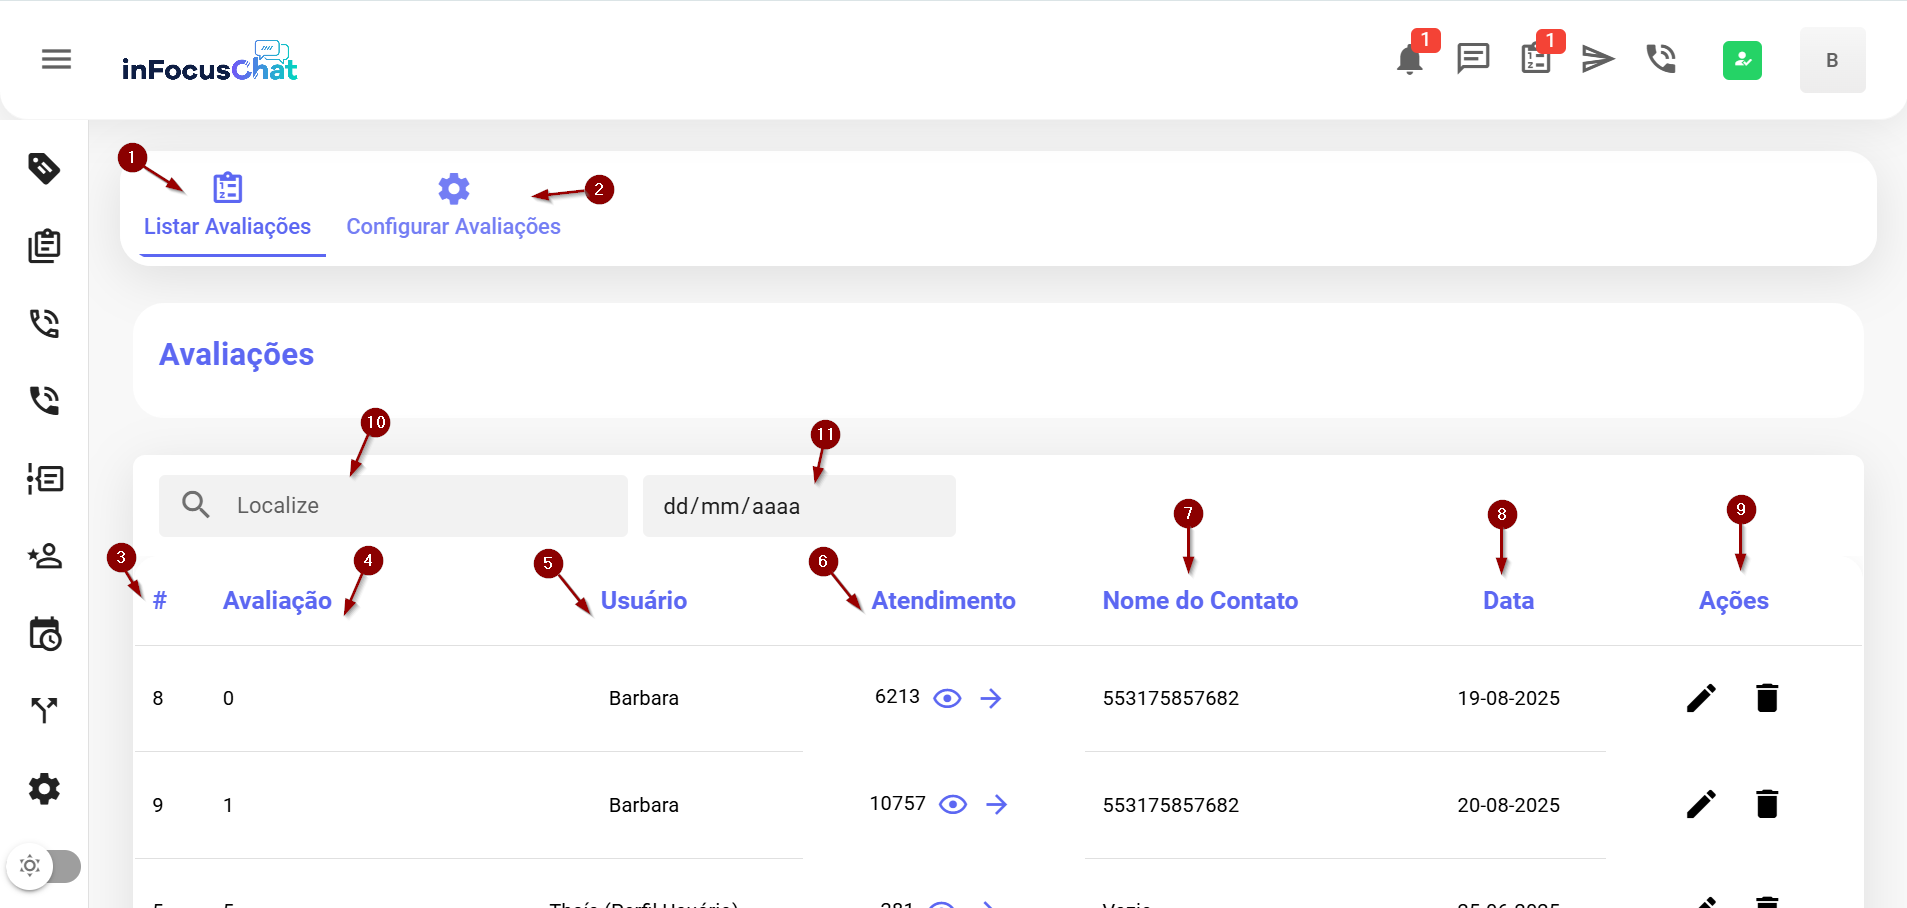Image resolution: width=1907 pixels, height=908 pixels.
Task: Click the green user status button
Action: pyautogui.click(x=1742, y=60)
